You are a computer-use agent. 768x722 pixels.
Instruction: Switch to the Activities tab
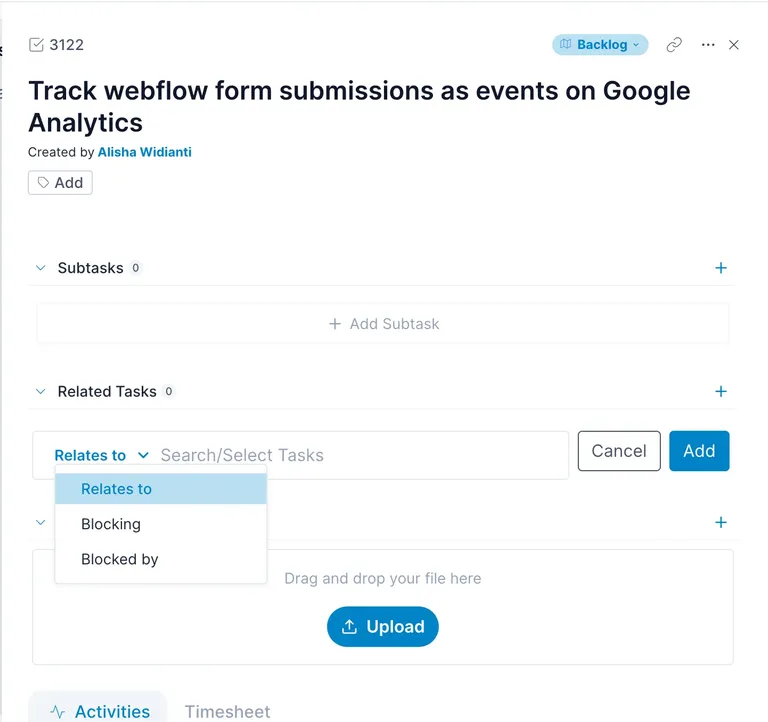[98, 711]
